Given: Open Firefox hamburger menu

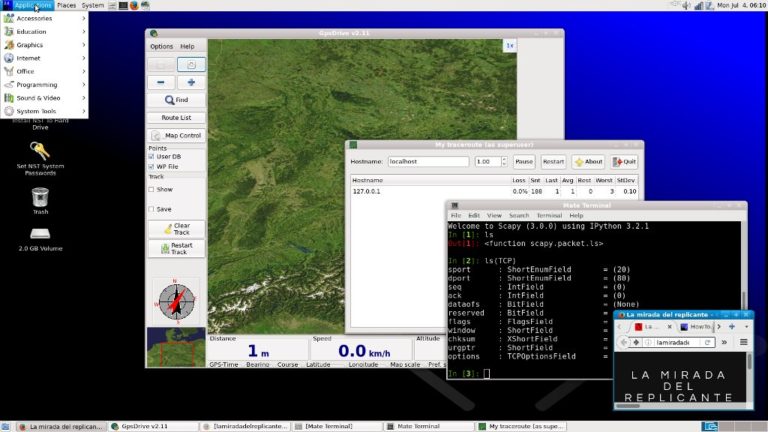Looking at the screenshot, I should [x=744, y=342].
